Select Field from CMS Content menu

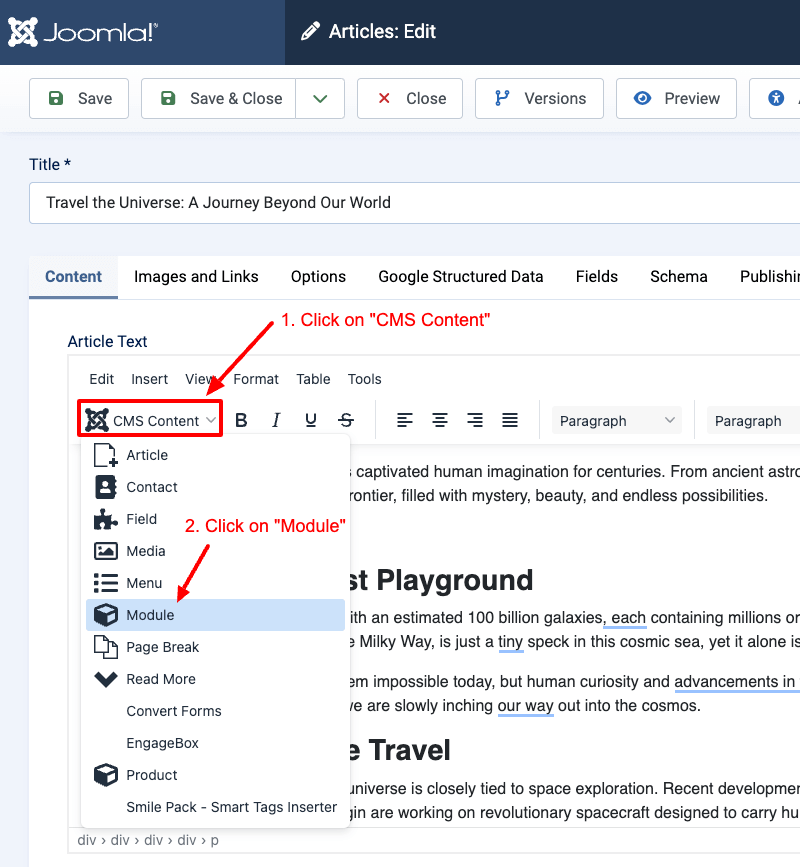tap(216, 519)
